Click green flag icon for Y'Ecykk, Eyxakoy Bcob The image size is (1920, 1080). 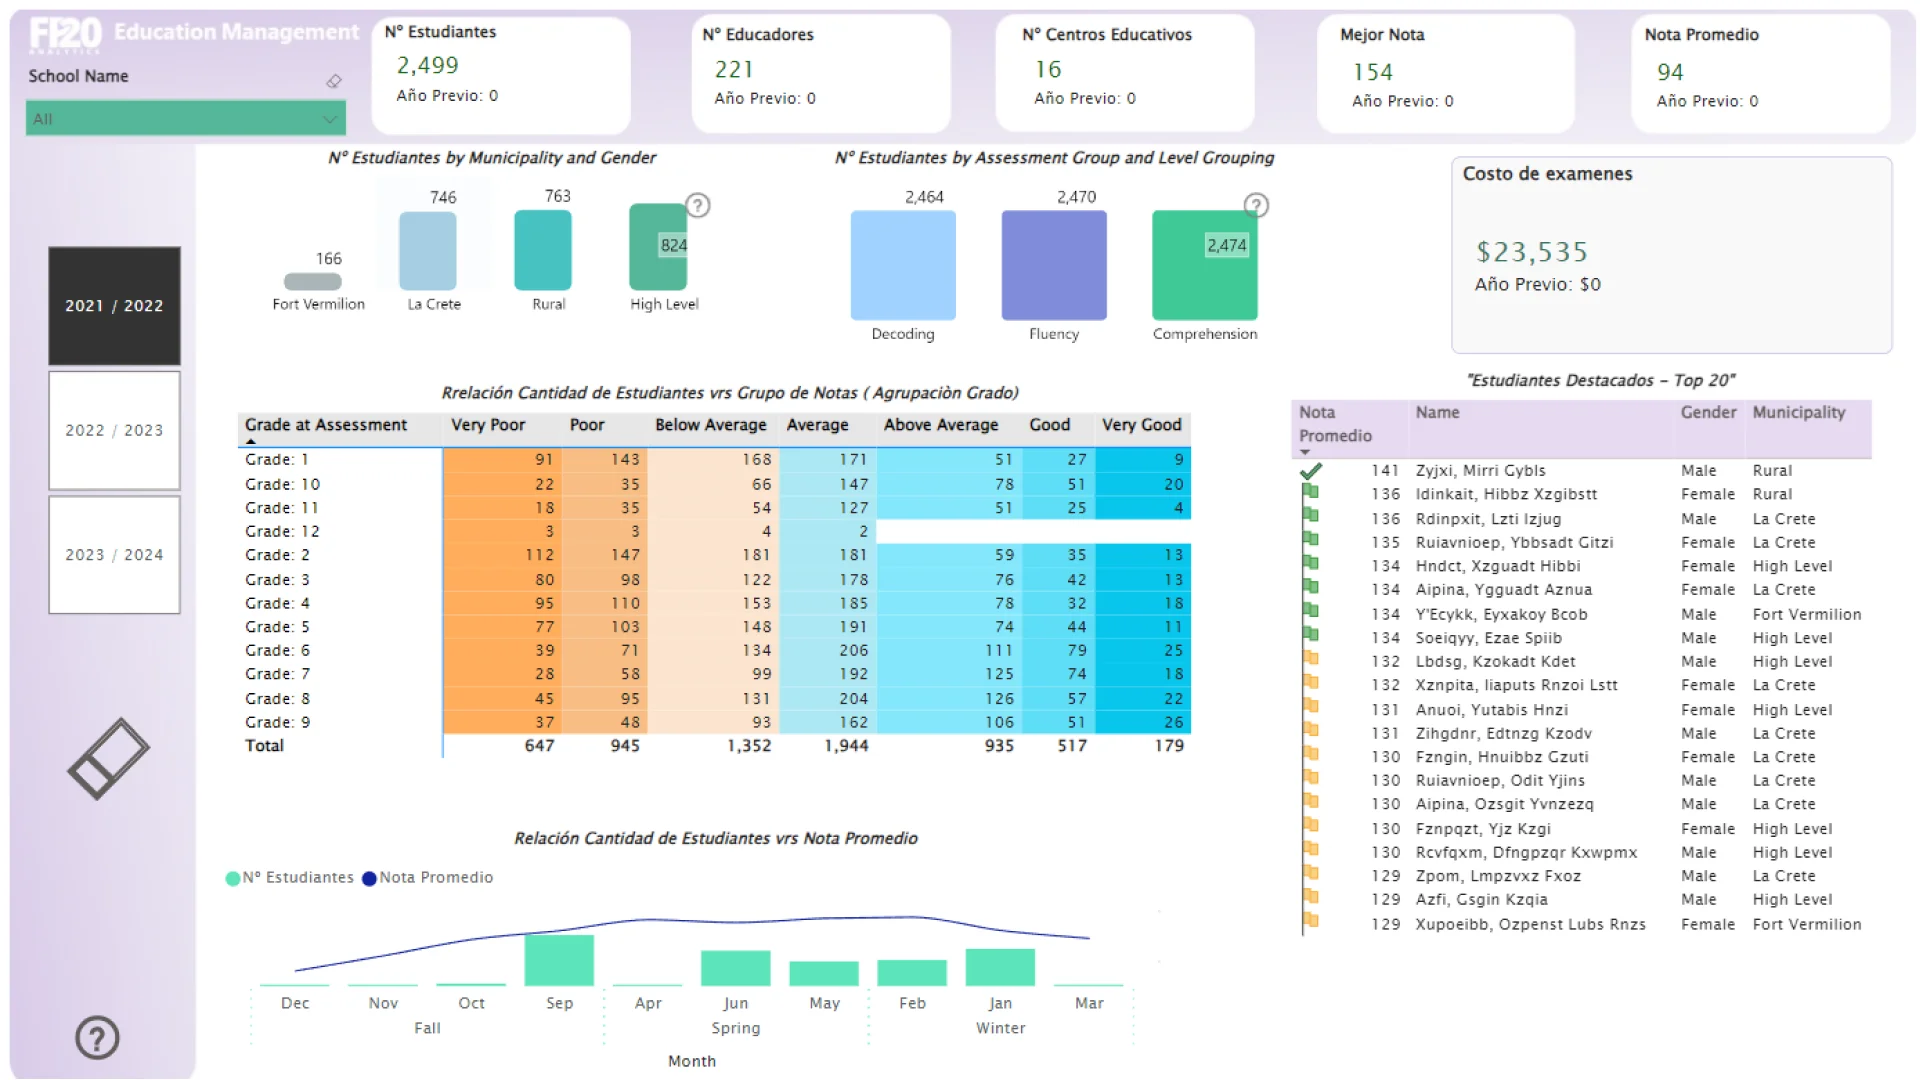(x=1311, y=612)
